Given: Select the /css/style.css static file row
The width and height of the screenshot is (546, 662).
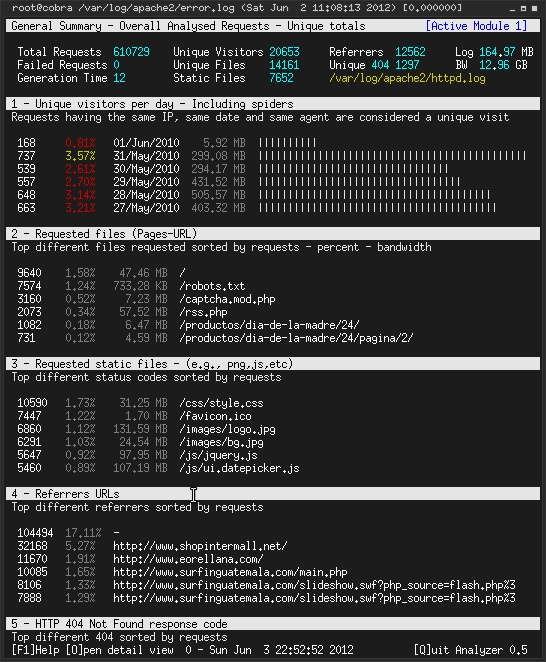Looking at the screenshot, I should pos(140,403).
